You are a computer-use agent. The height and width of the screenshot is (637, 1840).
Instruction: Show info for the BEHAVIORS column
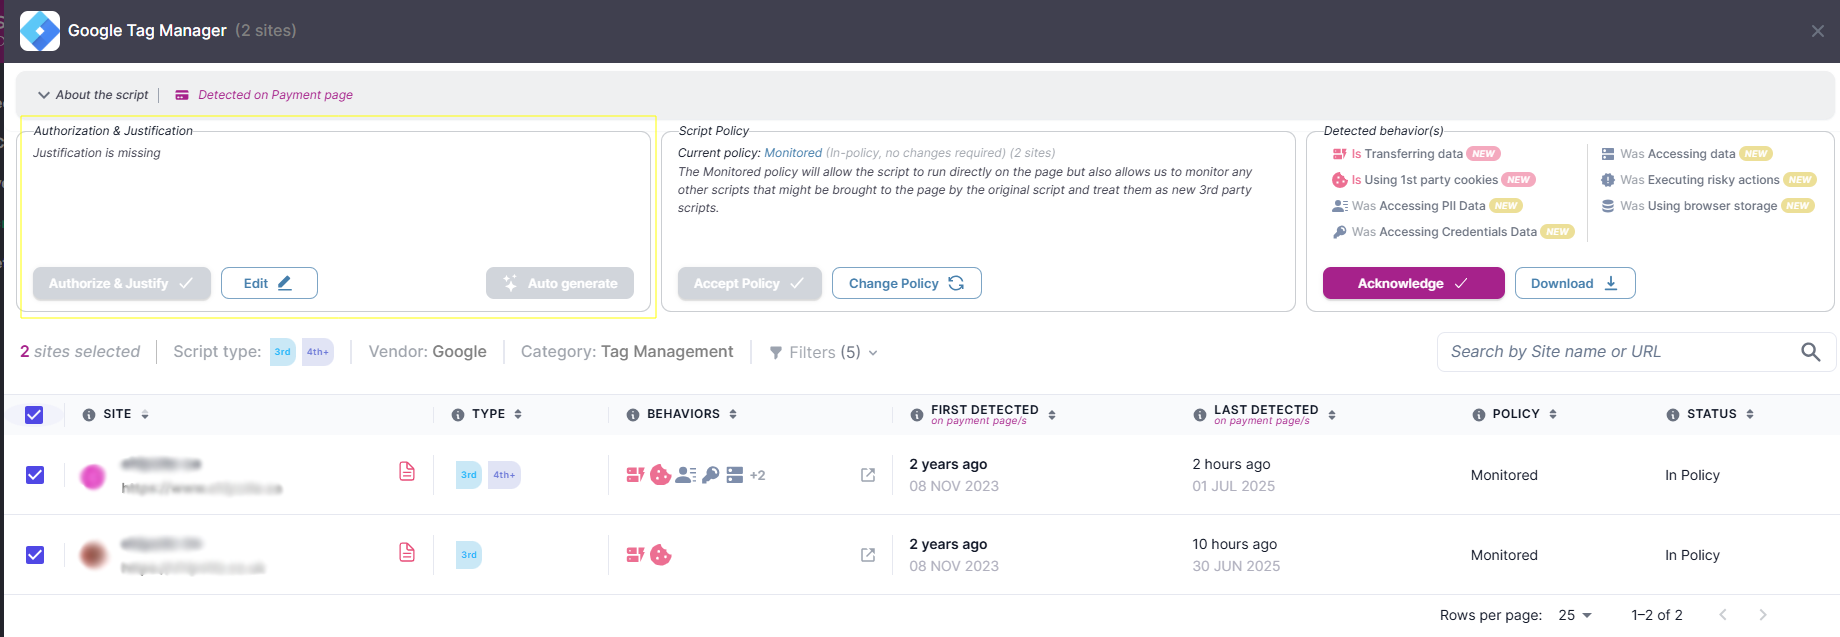click(x=633, y=415)
